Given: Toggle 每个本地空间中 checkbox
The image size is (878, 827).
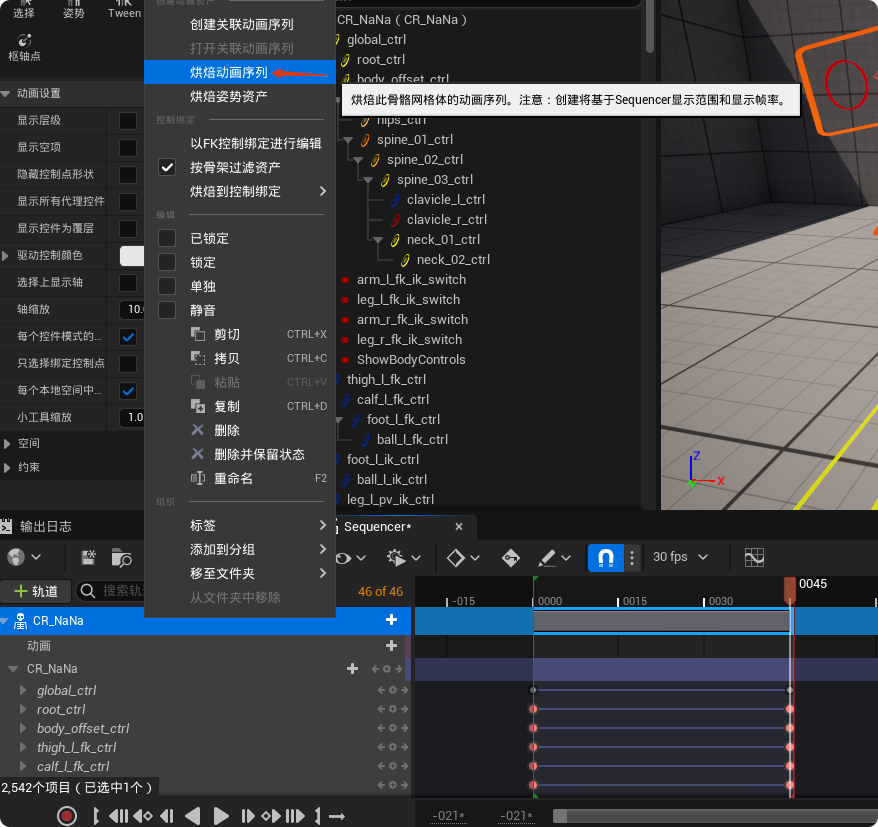Looking at the screenshot, I should [x=128, y=390].
